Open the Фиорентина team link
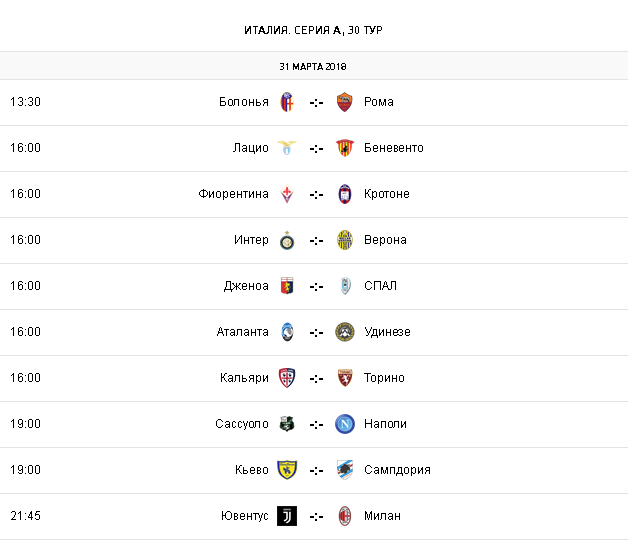Screen dimensions: 628x541 [x=233, y=194]
